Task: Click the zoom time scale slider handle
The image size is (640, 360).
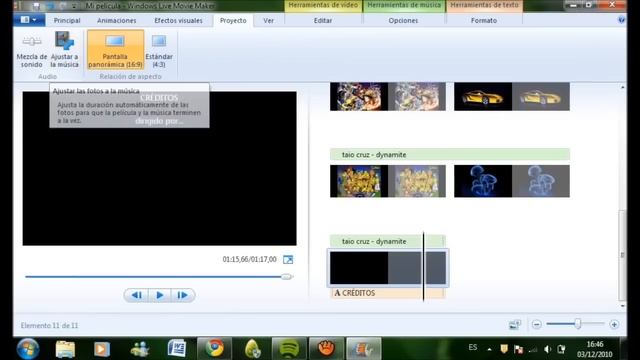Action: coord(578,324)
